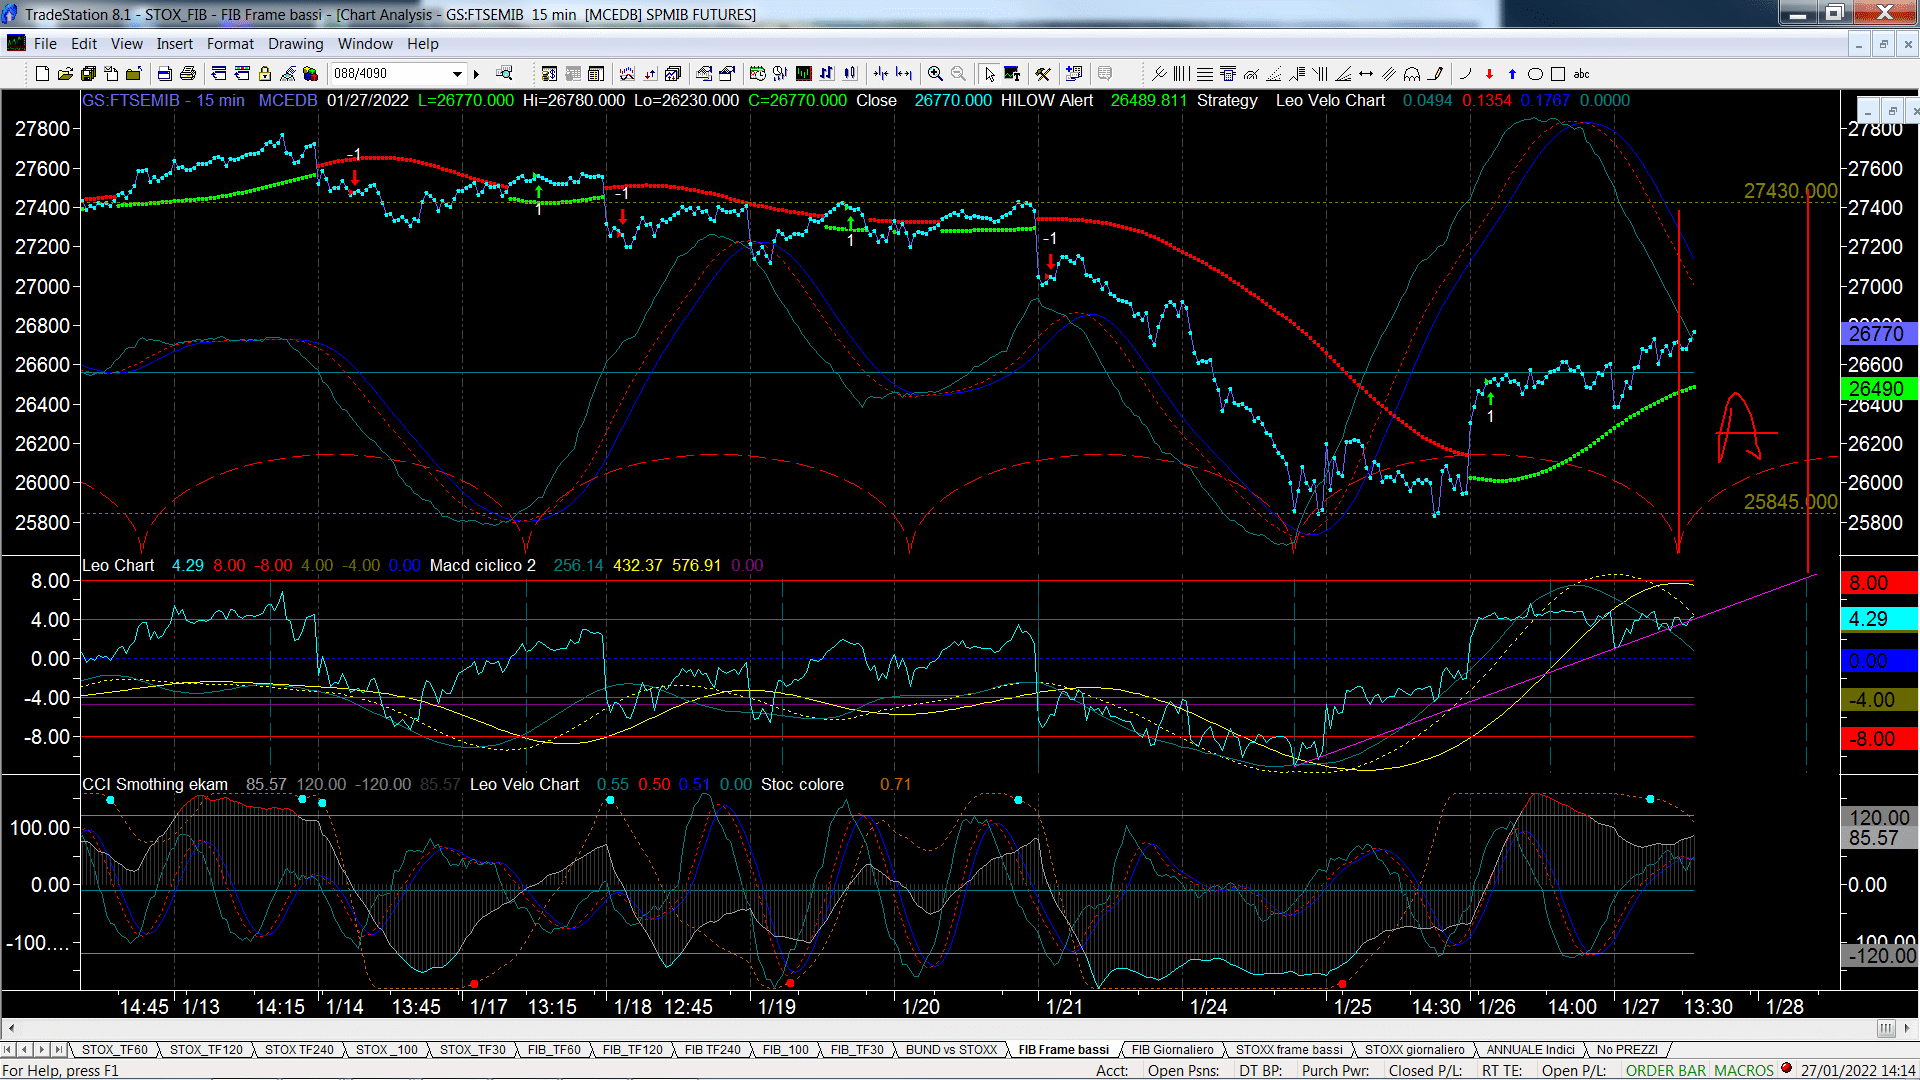Viewport: 1920px width, 1080px height.
Task: Select the Ellipse drawing tool
Action: [1535, 73]
